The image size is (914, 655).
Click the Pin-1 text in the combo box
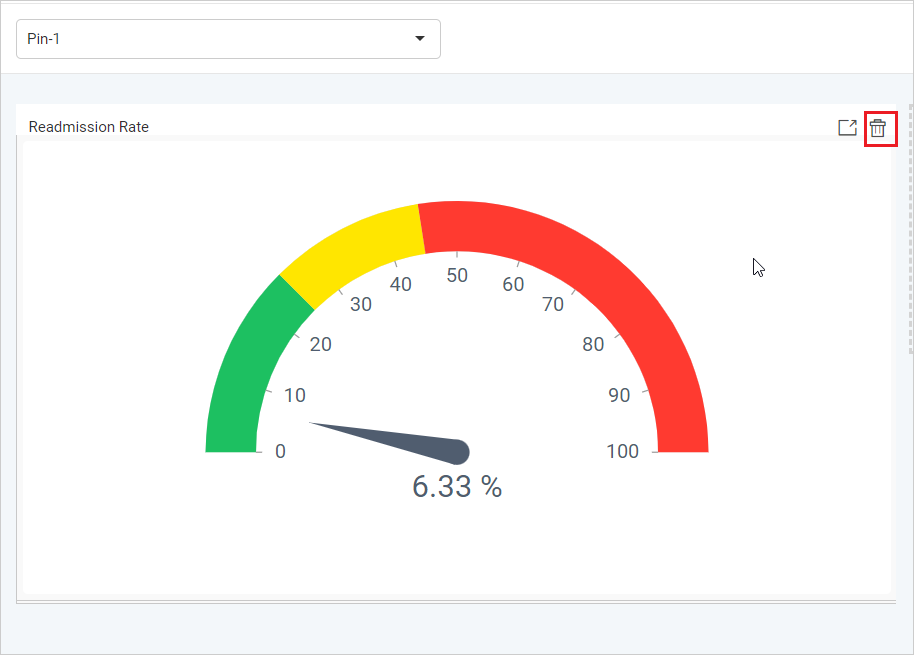(45, 39)
